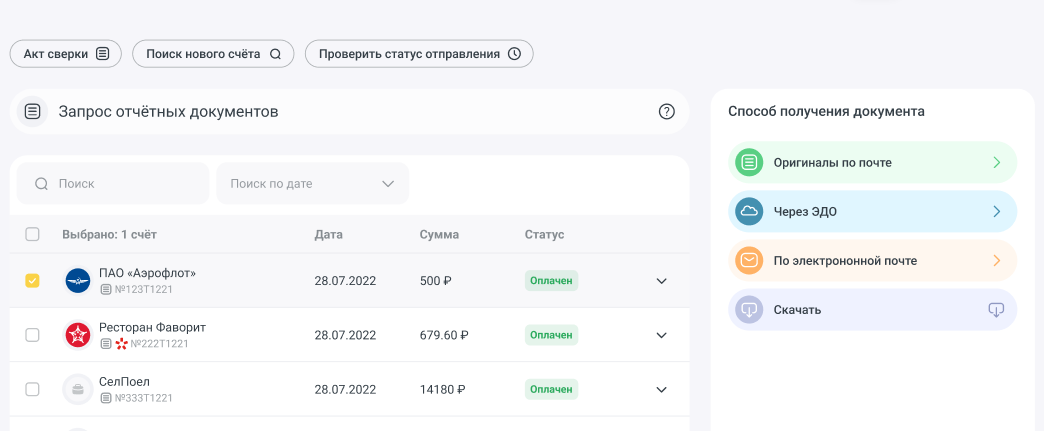Tick the select-all checkbox in table header

(x=32, y=234)
